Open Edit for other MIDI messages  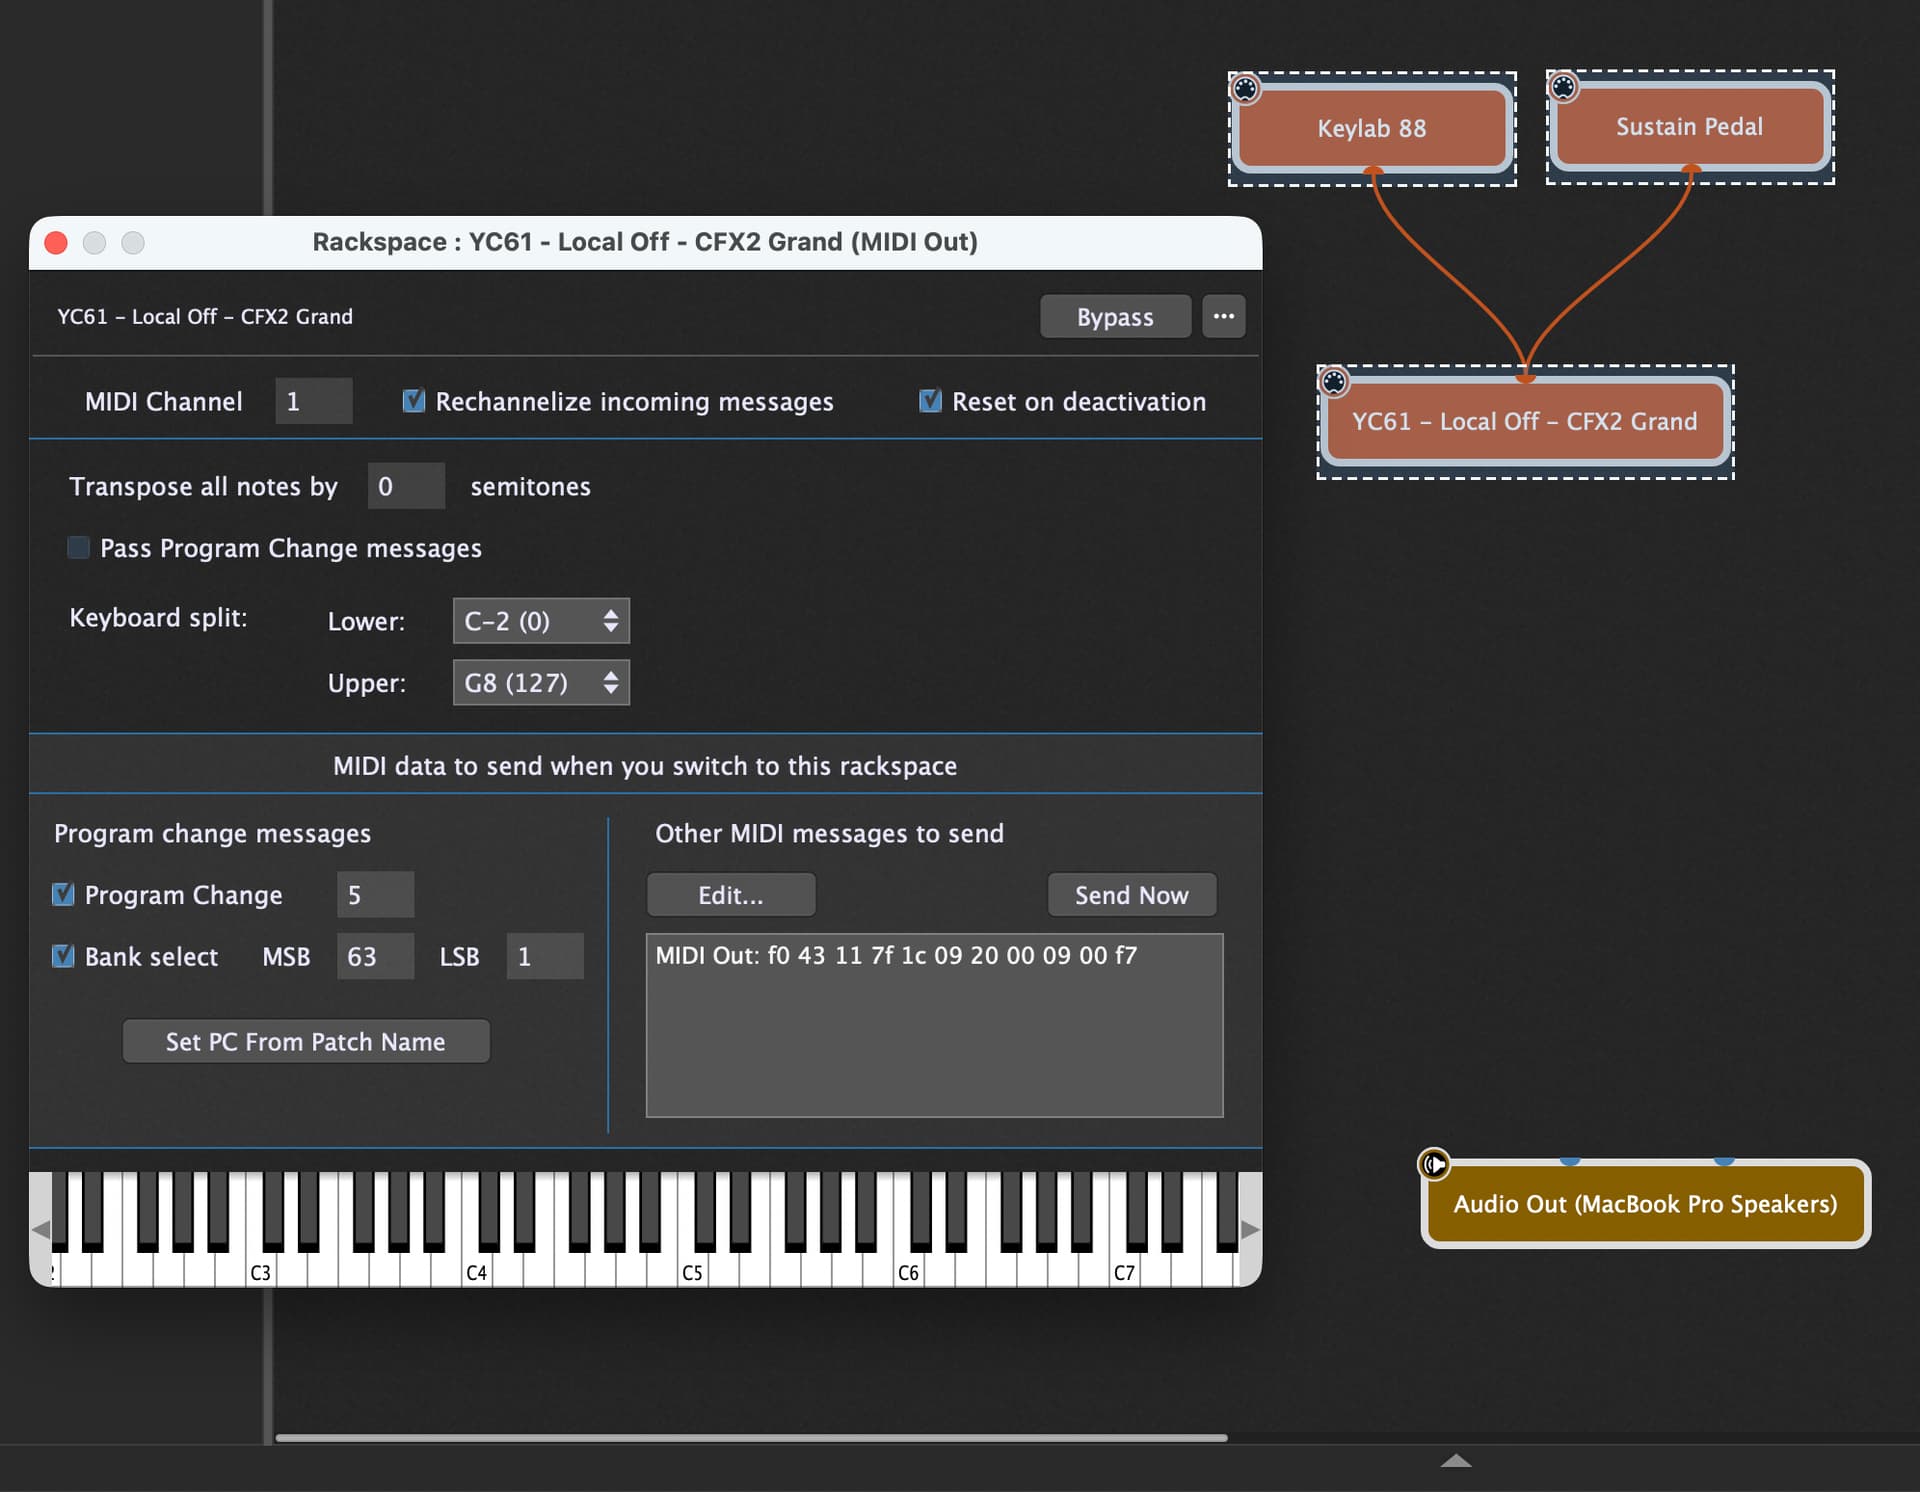(x=731, y=895)
